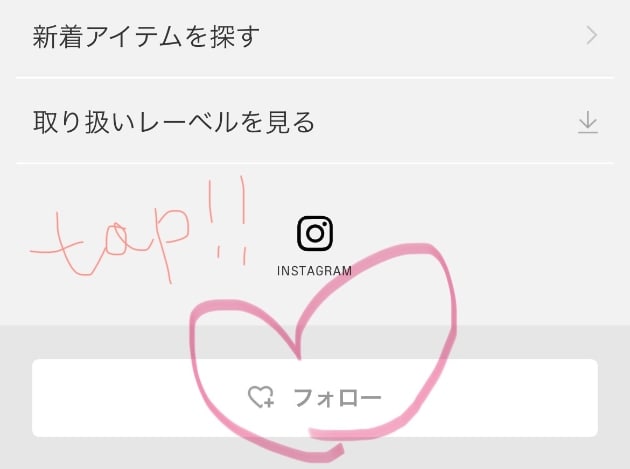Toggle follow state with the heart icon
Image resolution: width=630 pixels, height=469 pixels.
[261, 397]
